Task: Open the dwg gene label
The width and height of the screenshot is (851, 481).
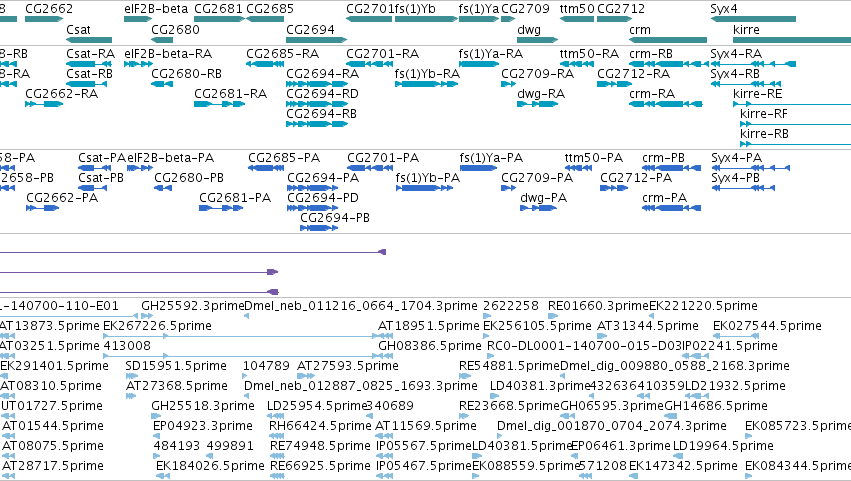Action: pyautogui.click(x=529, y=30)
